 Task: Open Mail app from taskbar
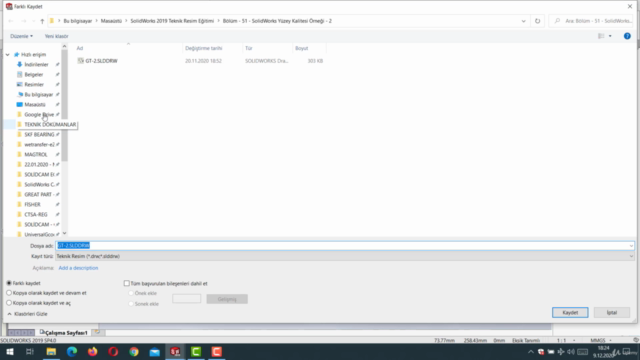pos(155,351)
